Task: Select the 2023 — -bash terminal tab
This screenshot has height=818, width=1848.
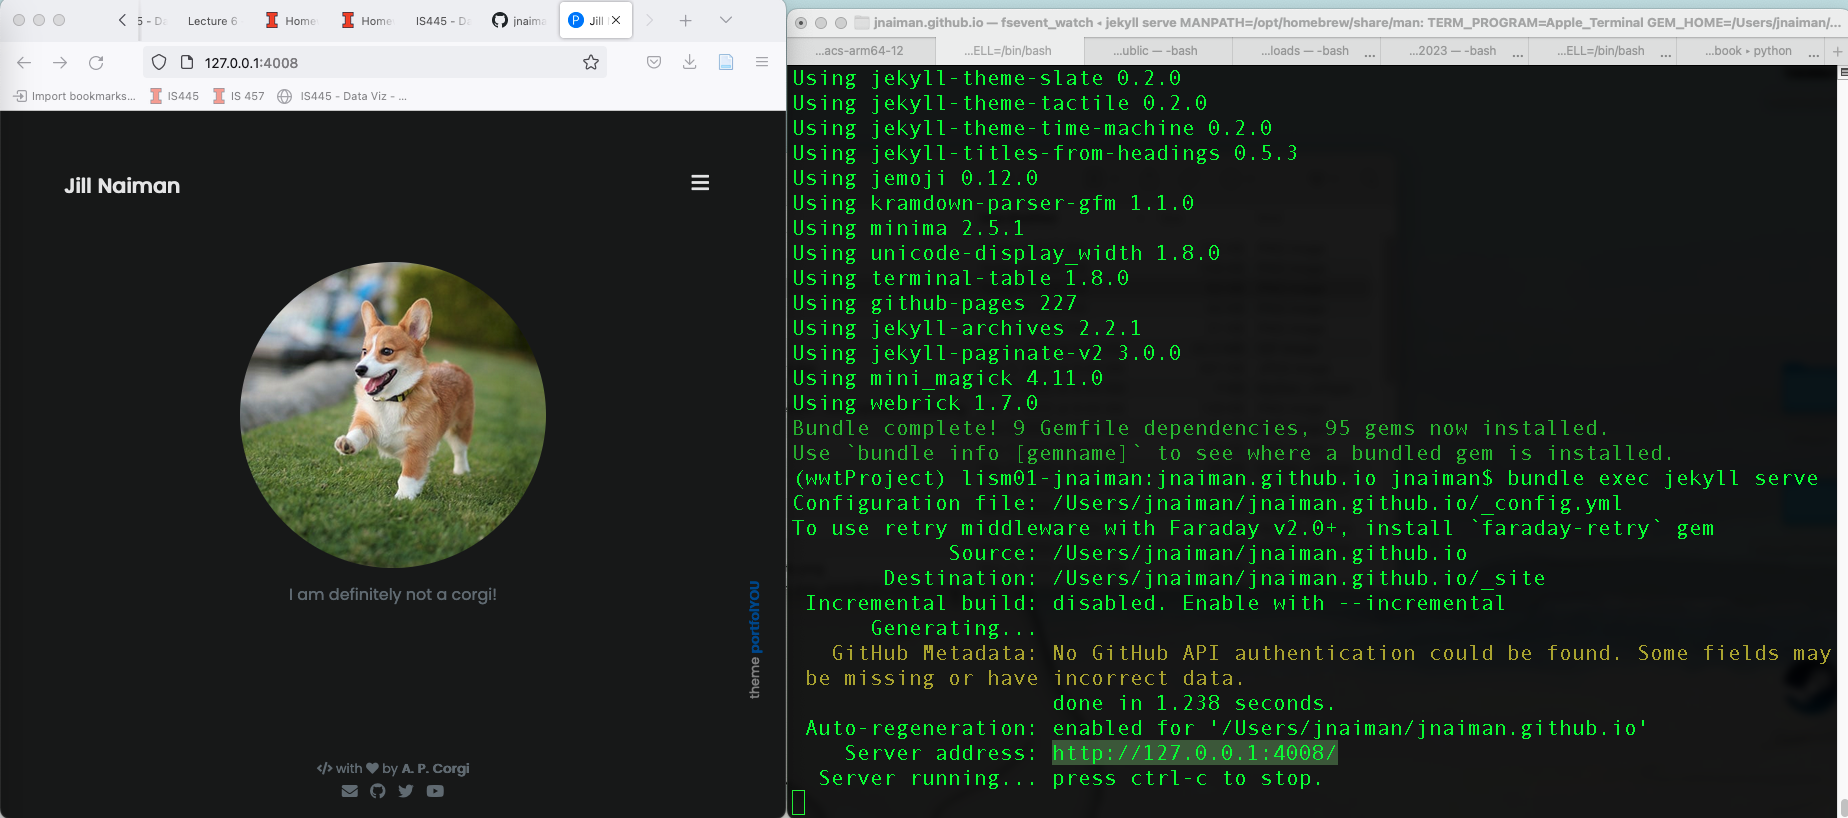Action: coord(1452,51)
